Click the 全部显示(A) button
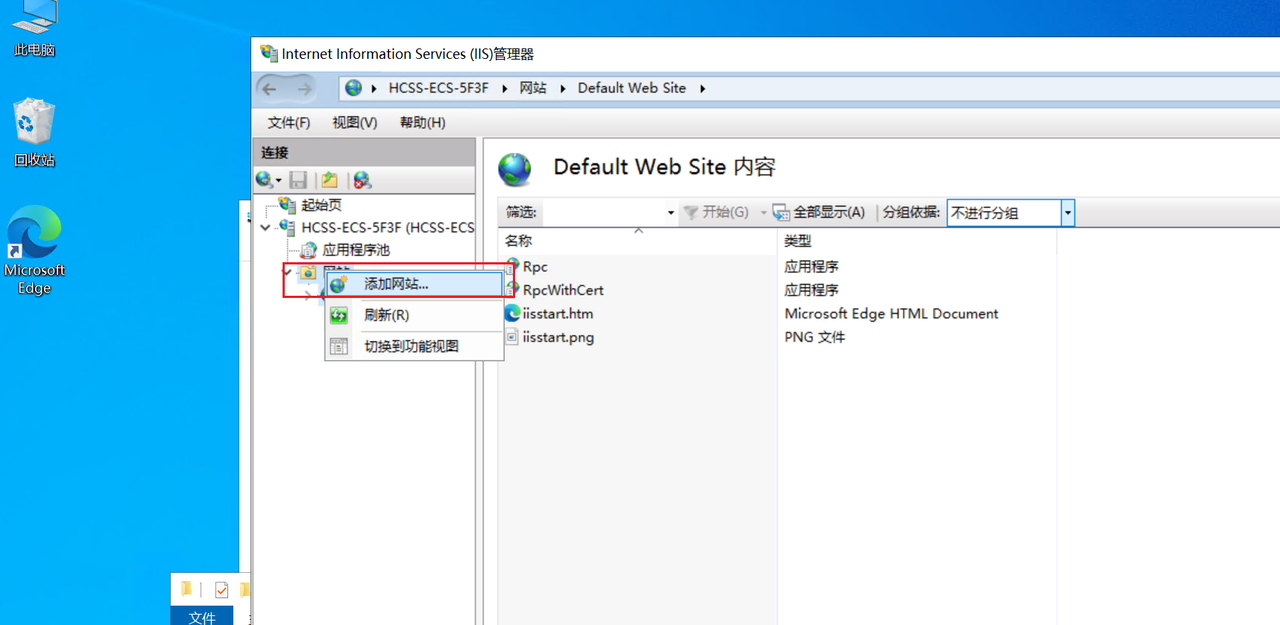This screenshot has height=625, width=1280. point(819,212)
